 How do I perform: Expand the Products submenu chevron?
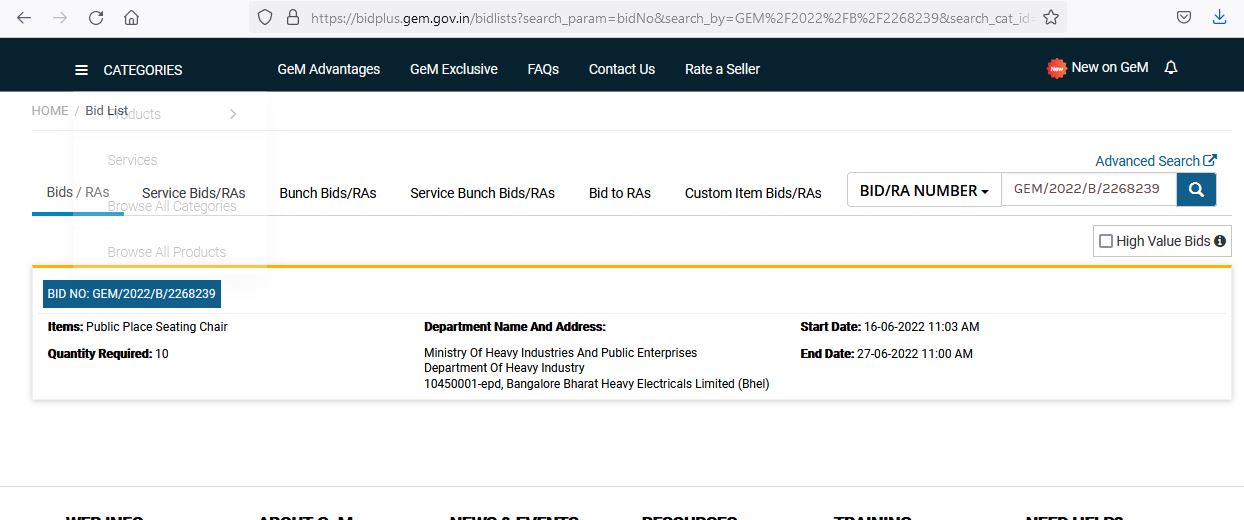[233, 114]
